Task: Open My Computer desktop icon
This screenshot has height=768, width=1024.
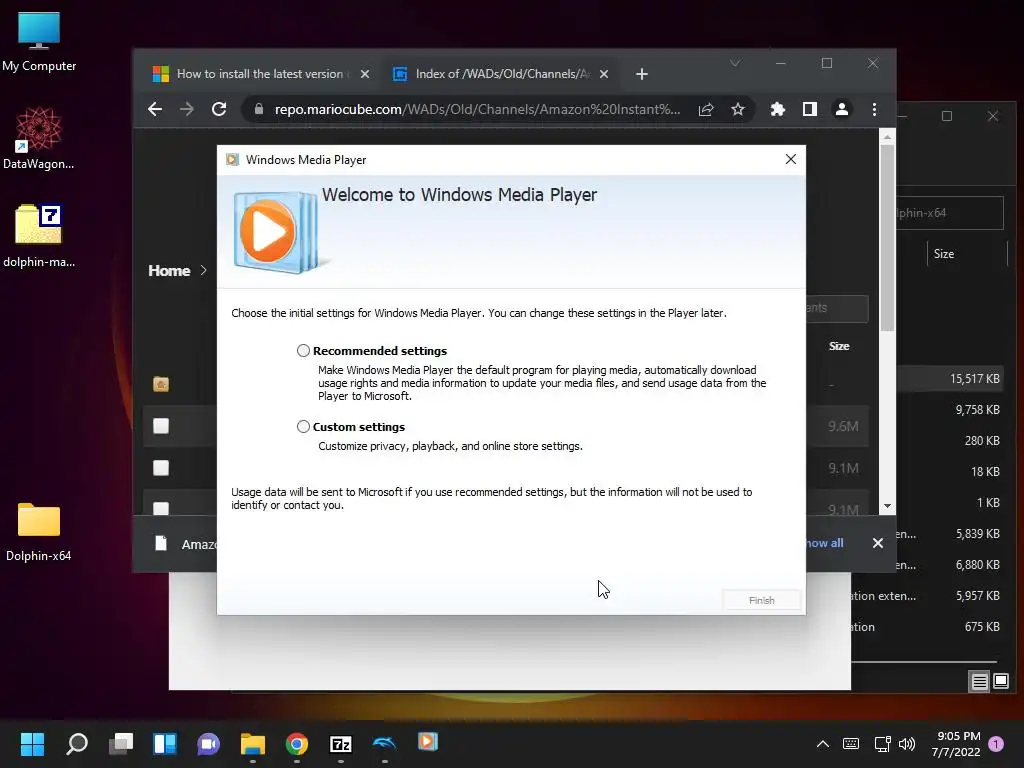Action: click(39, 42)
